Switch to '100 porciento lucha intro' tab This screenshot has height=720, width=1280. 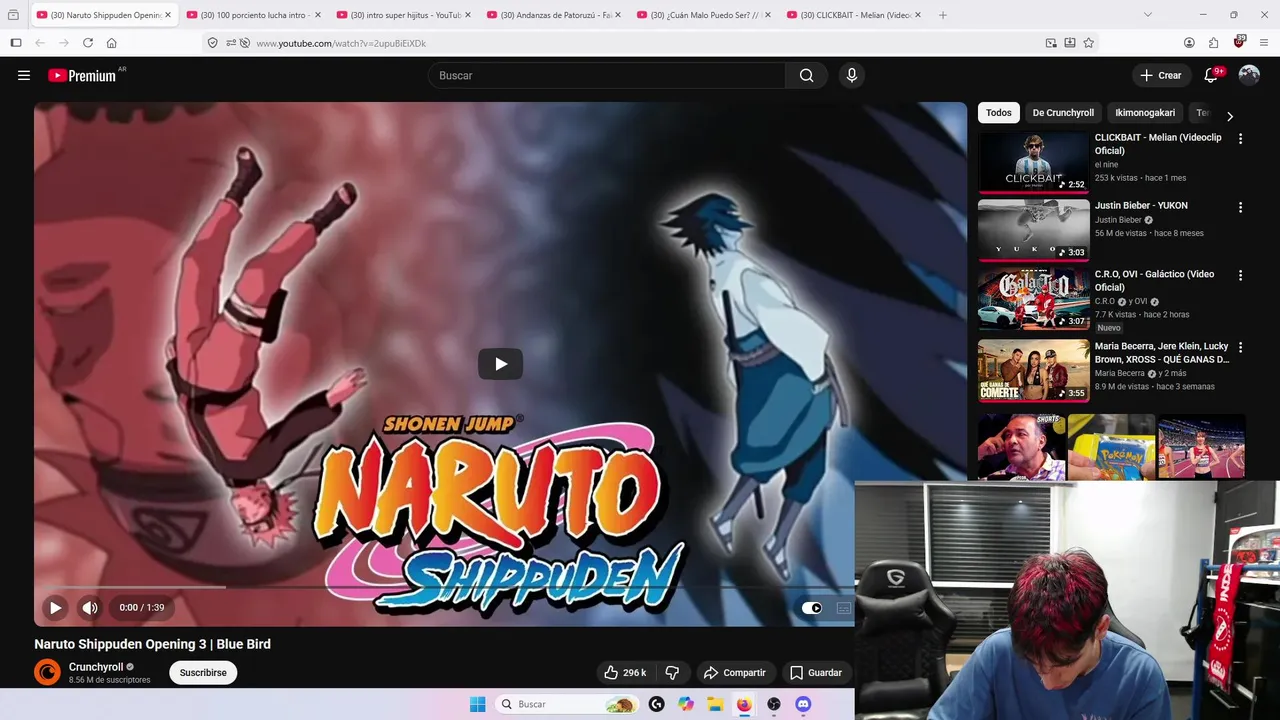pos(254,15)
